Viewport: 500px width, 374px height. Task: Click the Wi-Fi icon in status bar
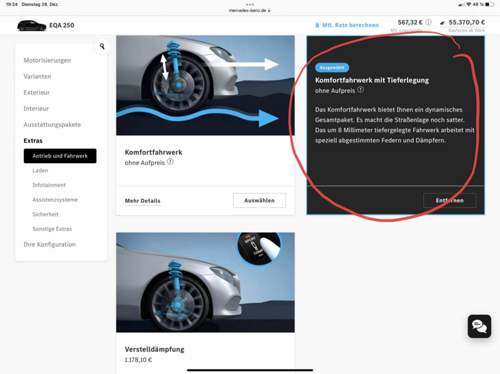click(x=469, y=4)
